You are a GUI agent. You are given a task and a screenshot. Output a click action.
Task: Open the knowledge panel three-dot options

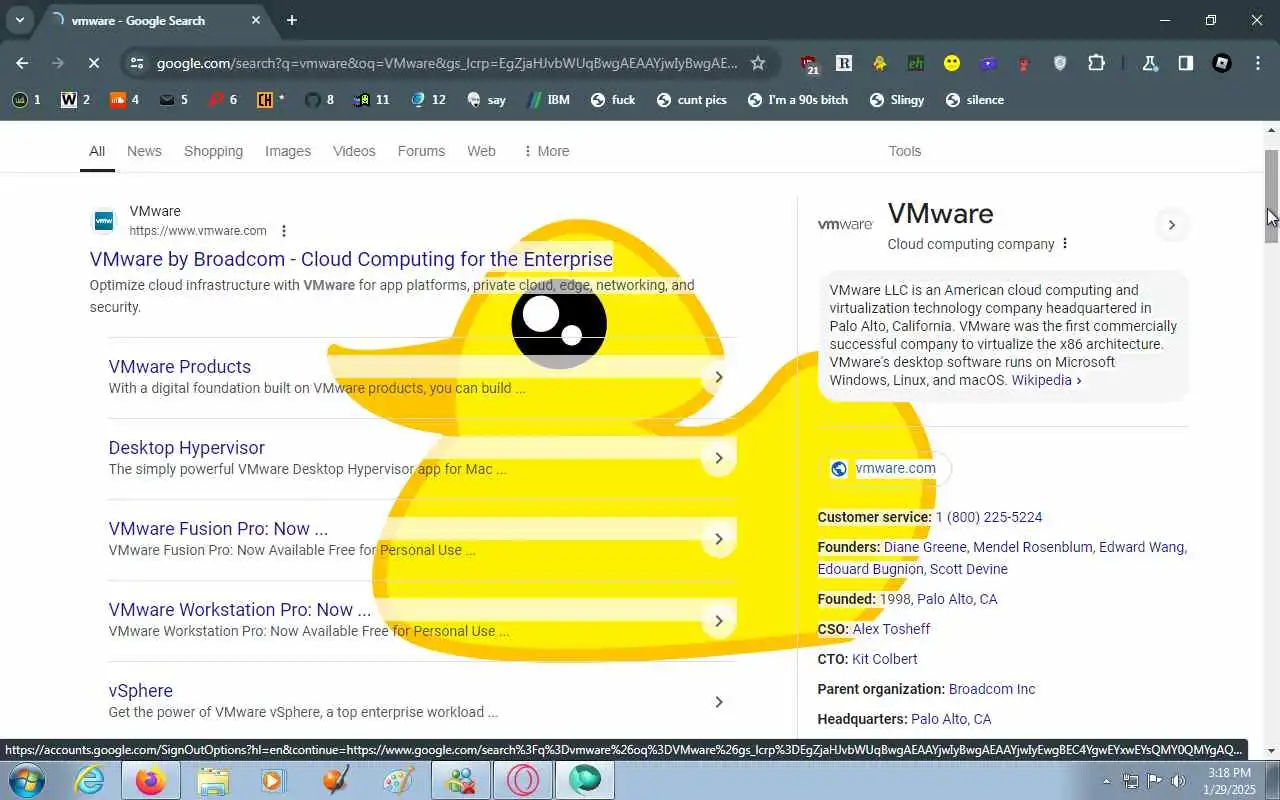point(1065,244)
